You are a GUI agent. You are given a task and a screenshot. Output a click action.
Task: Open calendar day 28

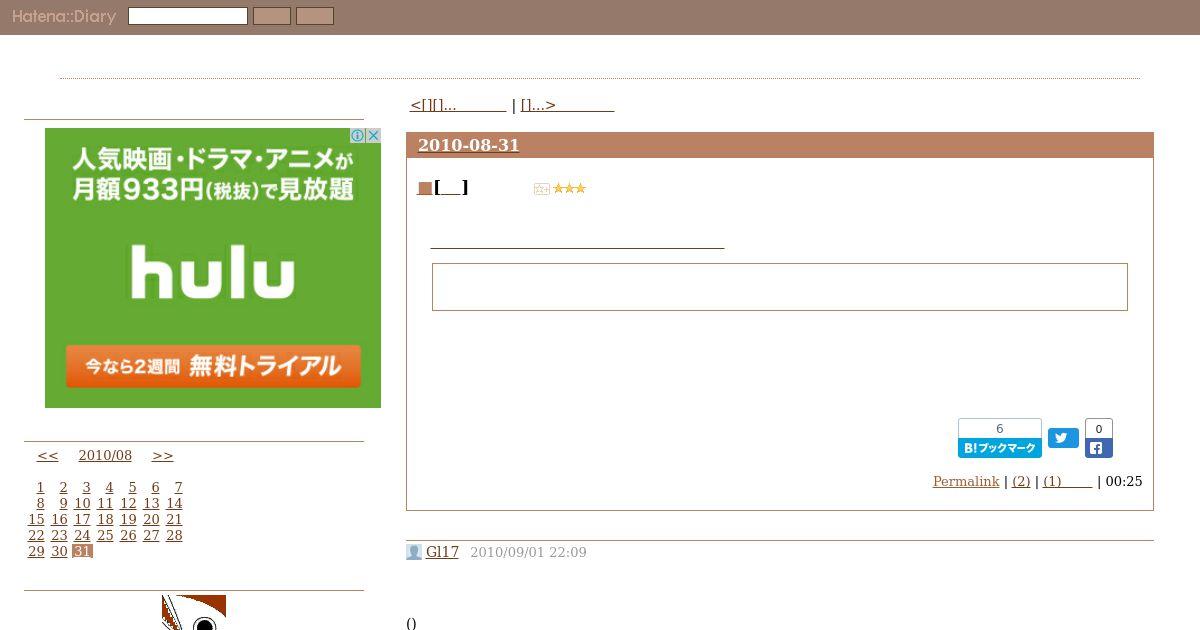(x=174, y=535)
